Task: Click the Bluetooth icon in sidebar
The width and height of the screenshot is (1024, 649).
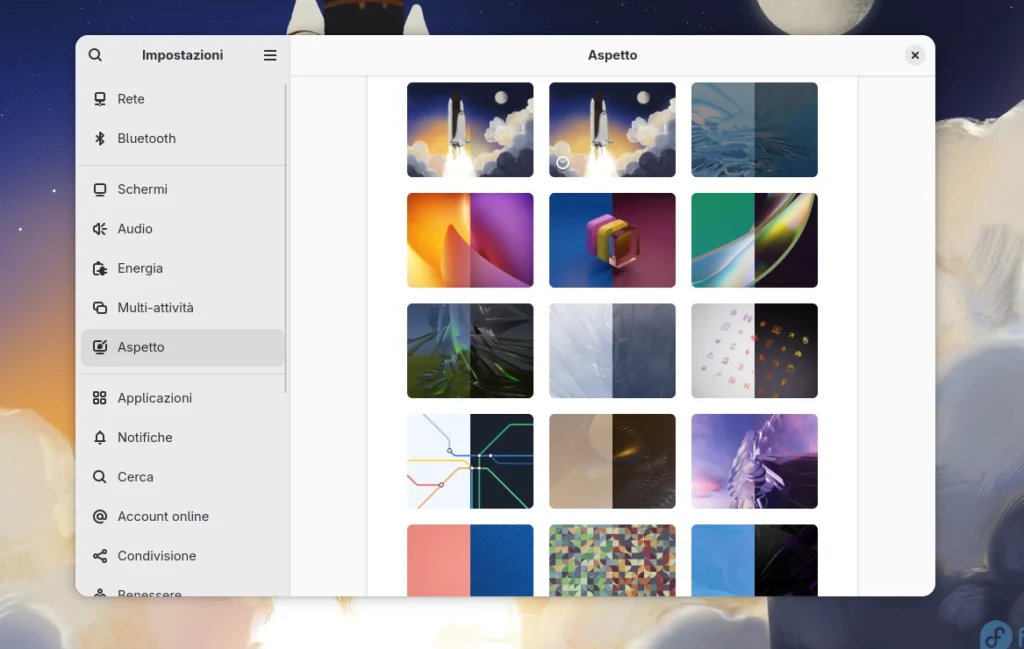Action: 100,139
